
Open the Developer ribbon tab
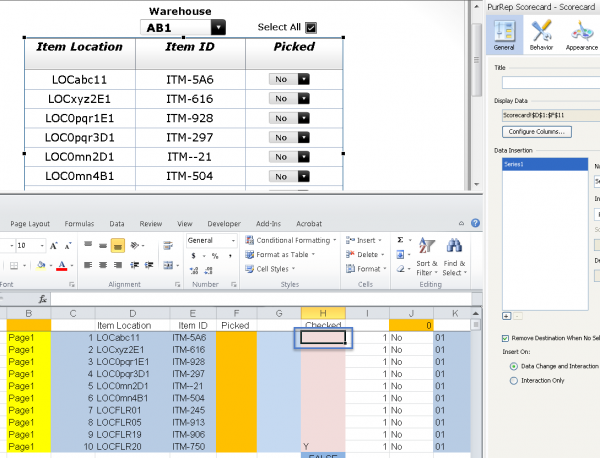224,224
